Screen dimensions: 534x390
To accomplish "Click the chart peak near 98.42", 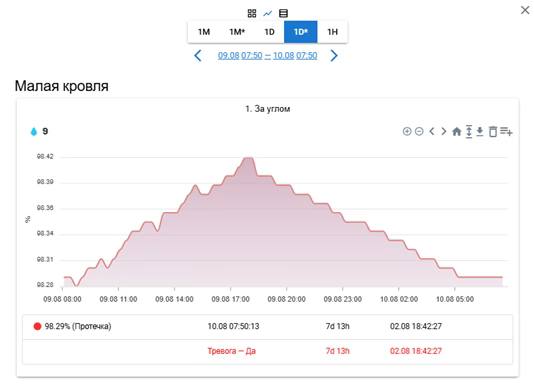I will [249, 158].
